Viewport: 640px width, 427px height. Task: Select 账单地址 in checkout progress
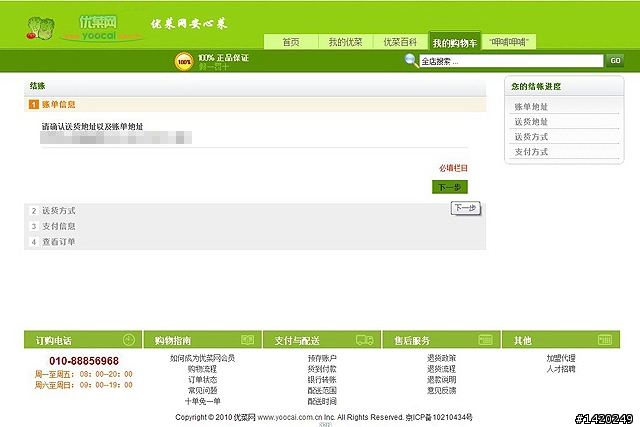(531, 107)
